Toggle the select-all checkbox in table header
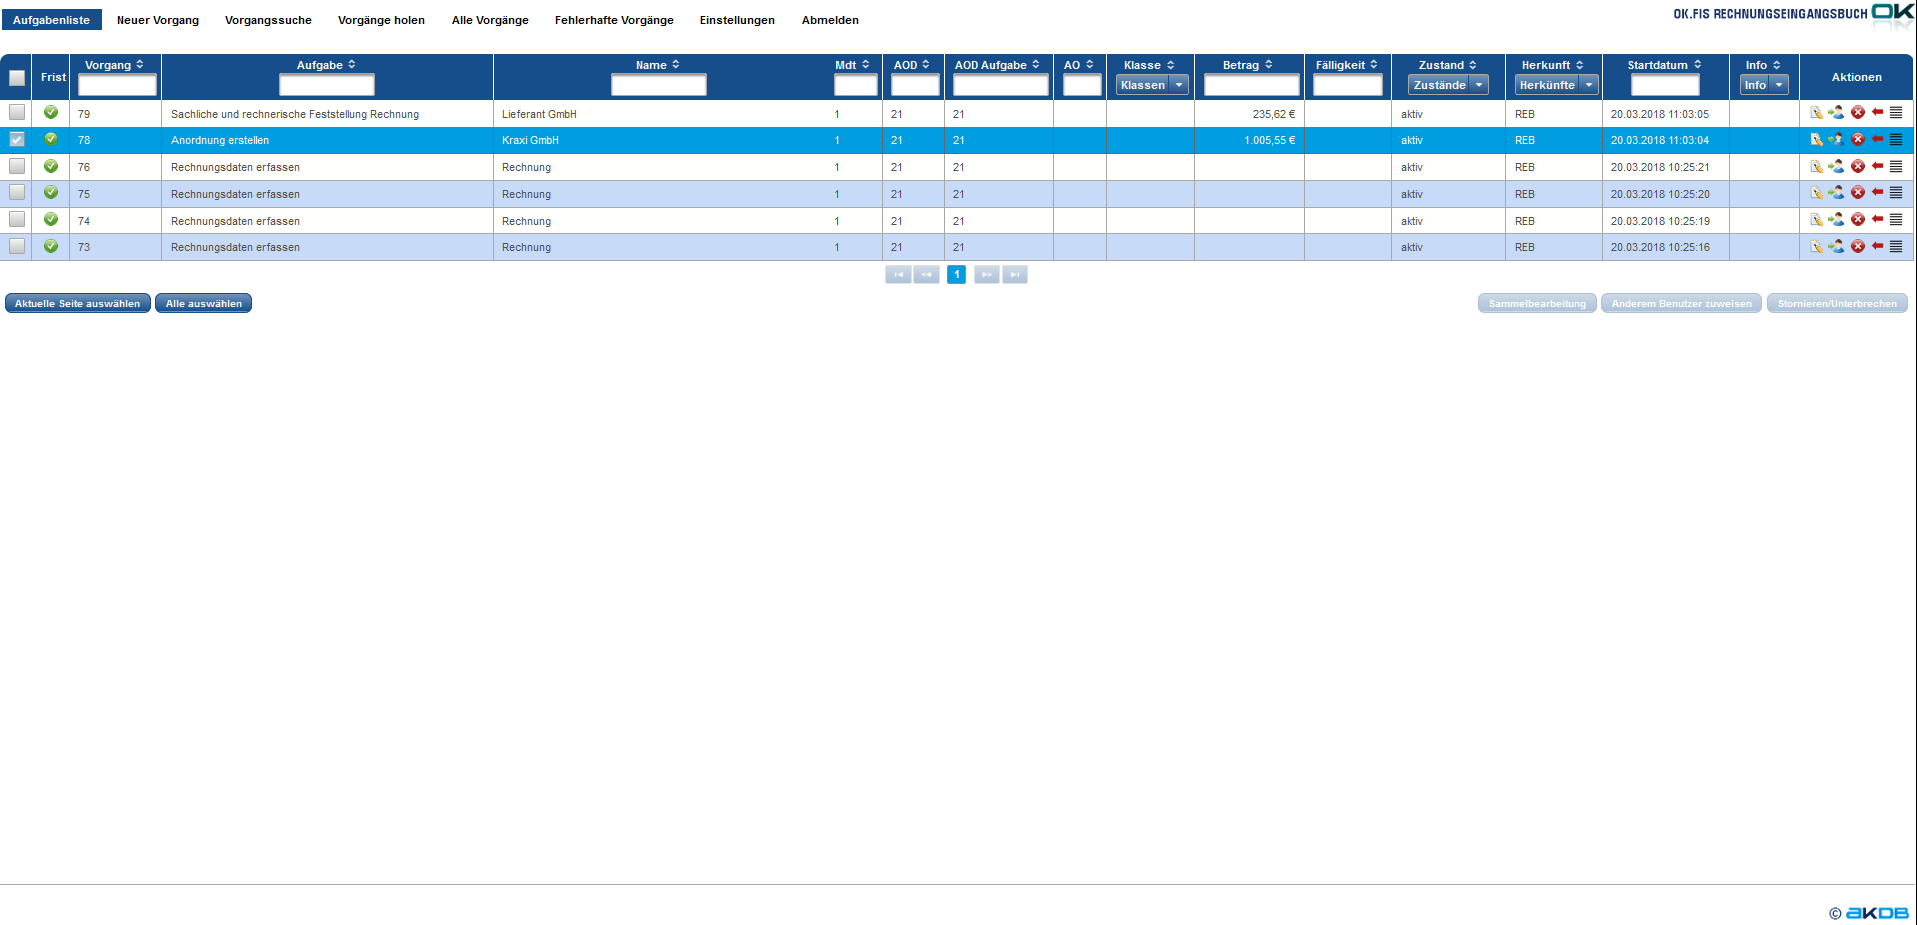Image resolution: width=1917 pixels, height=925 pixels. pyautogui.click(x=17, y=78)
